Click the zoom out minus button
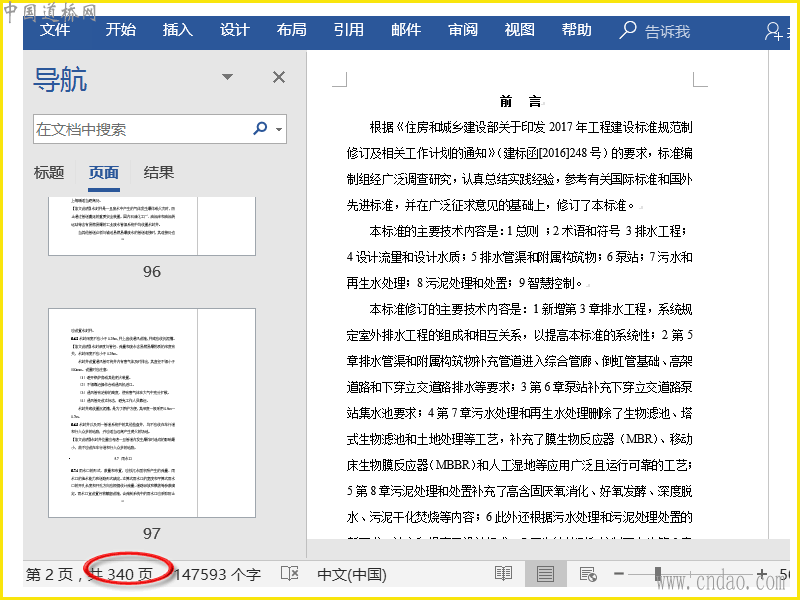Screen dimensions: 800x600 [619, 574]
